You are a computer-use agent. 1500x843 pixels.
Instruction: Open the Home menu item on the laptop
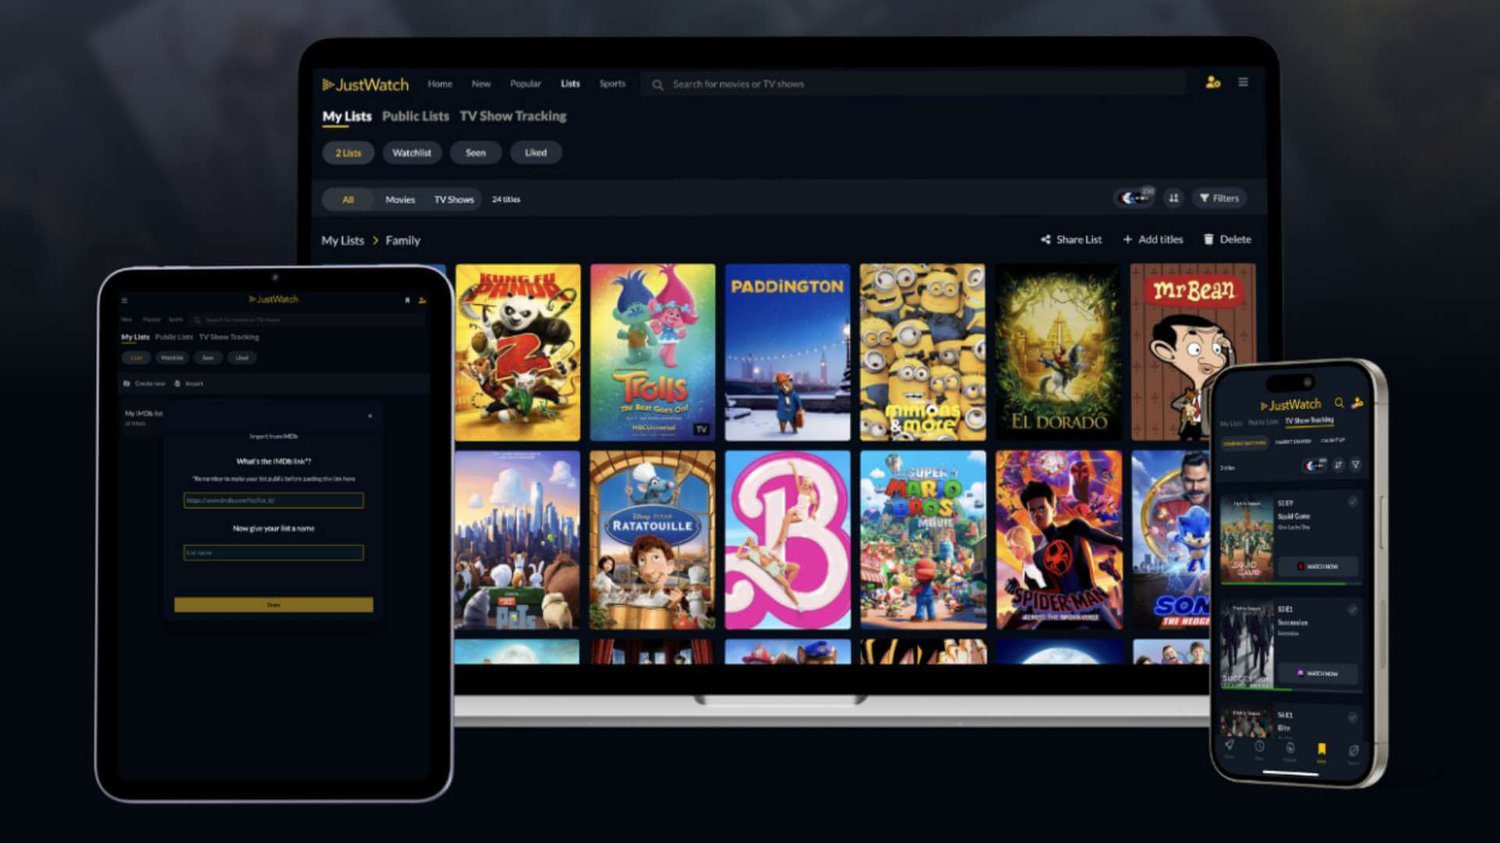coord(440,84)
